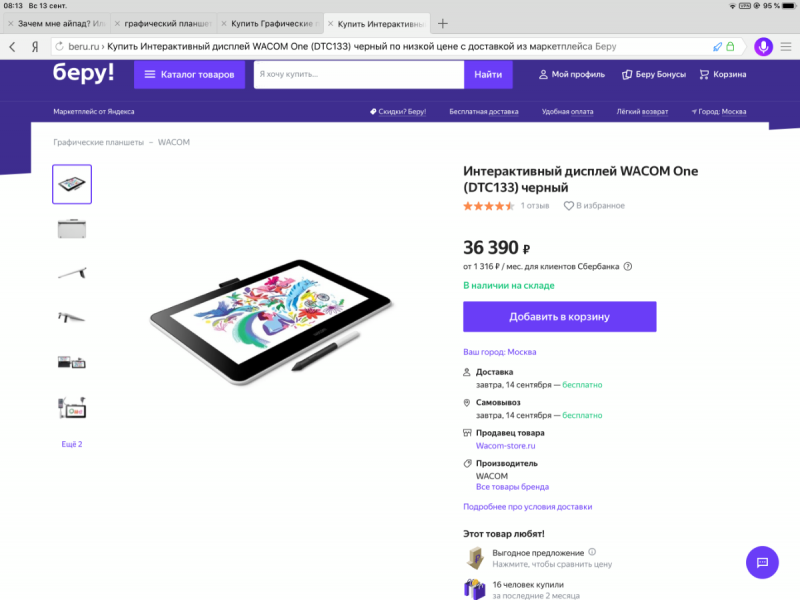Image resolution: width=800 pixels, height=600 pixels.
Task: Click the Выгодное предложение info icon
Action: pos(592,552)
